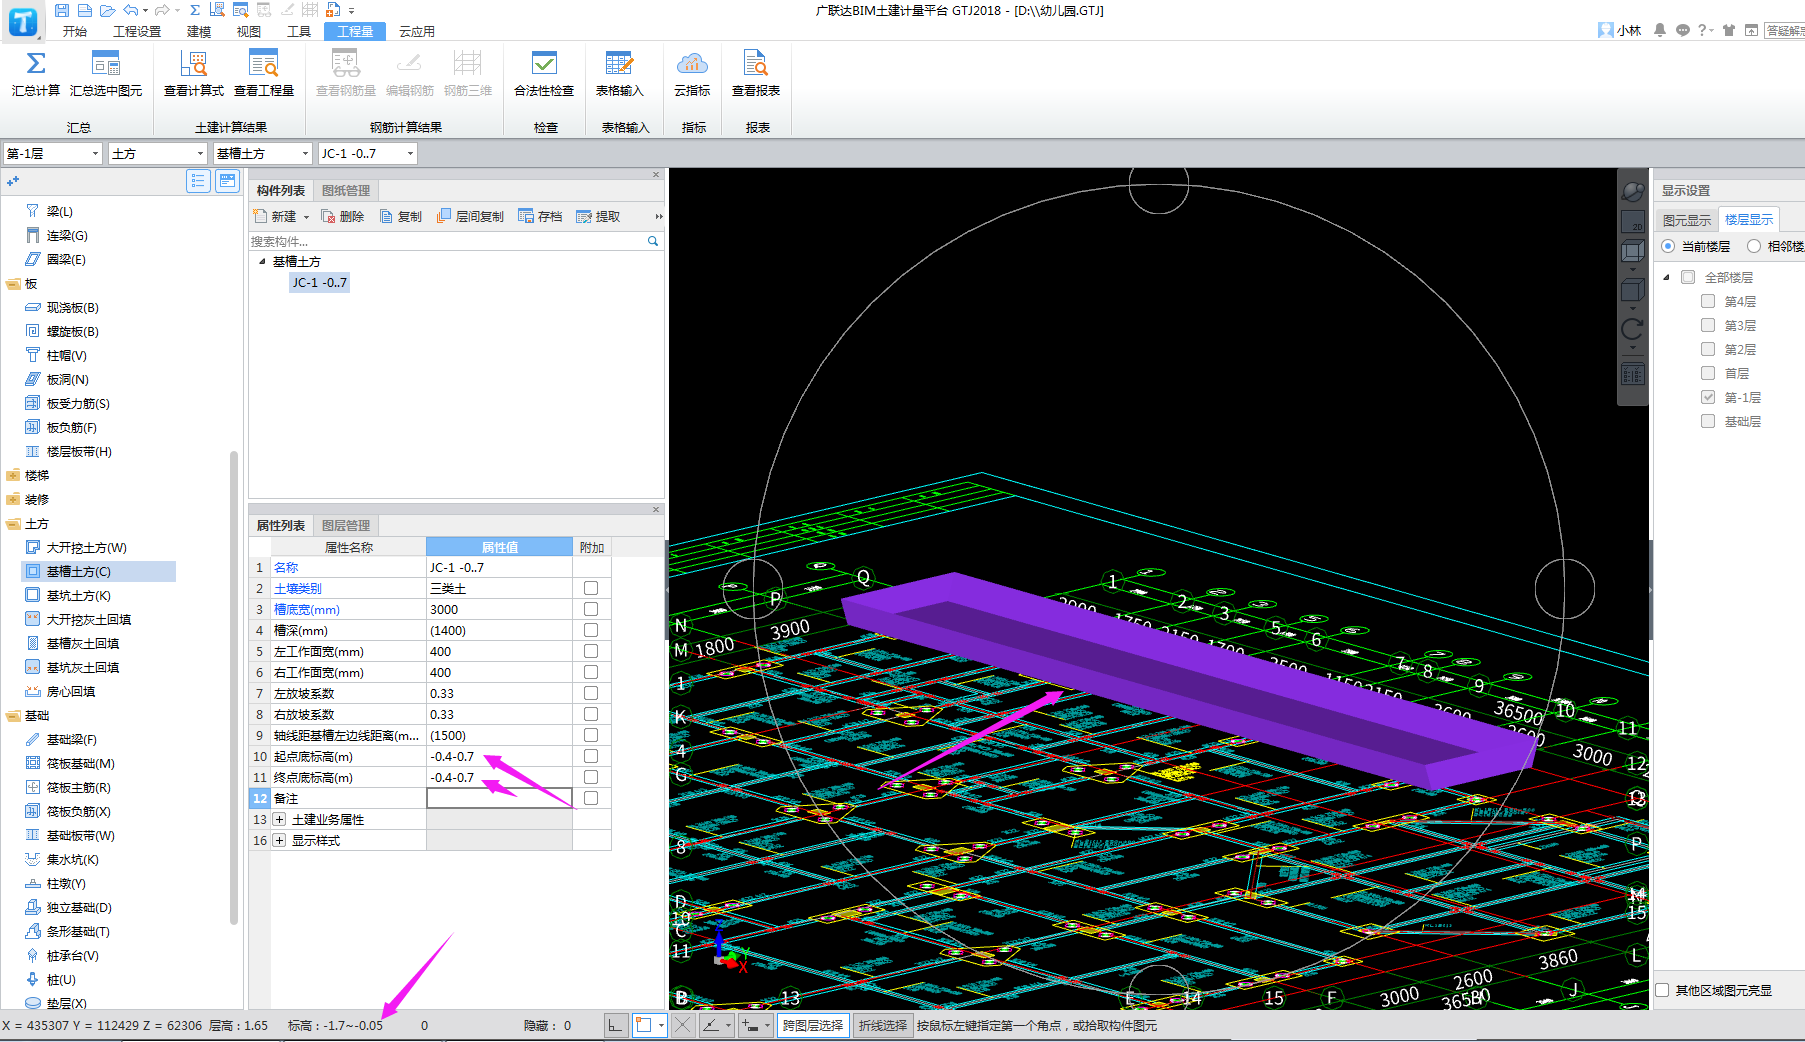
Task: Click 层间复制 in component list toolbar
Action: pos(471,216)
